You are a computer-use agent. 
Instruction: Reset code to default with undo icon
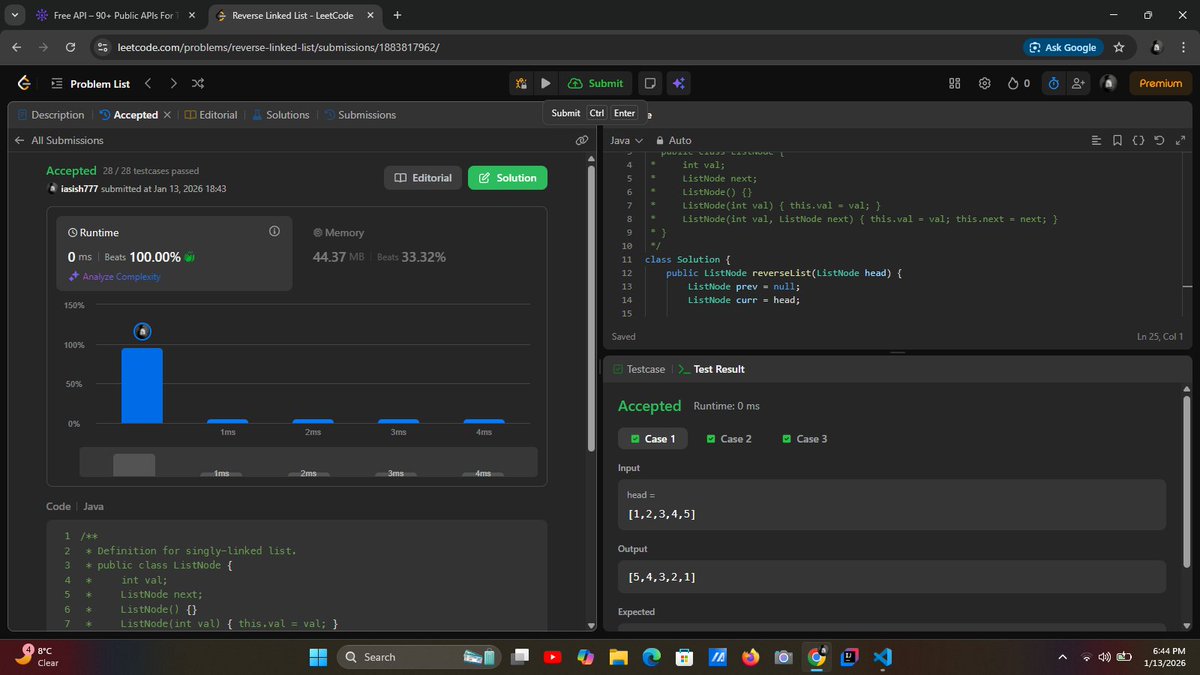point(1159,141)
